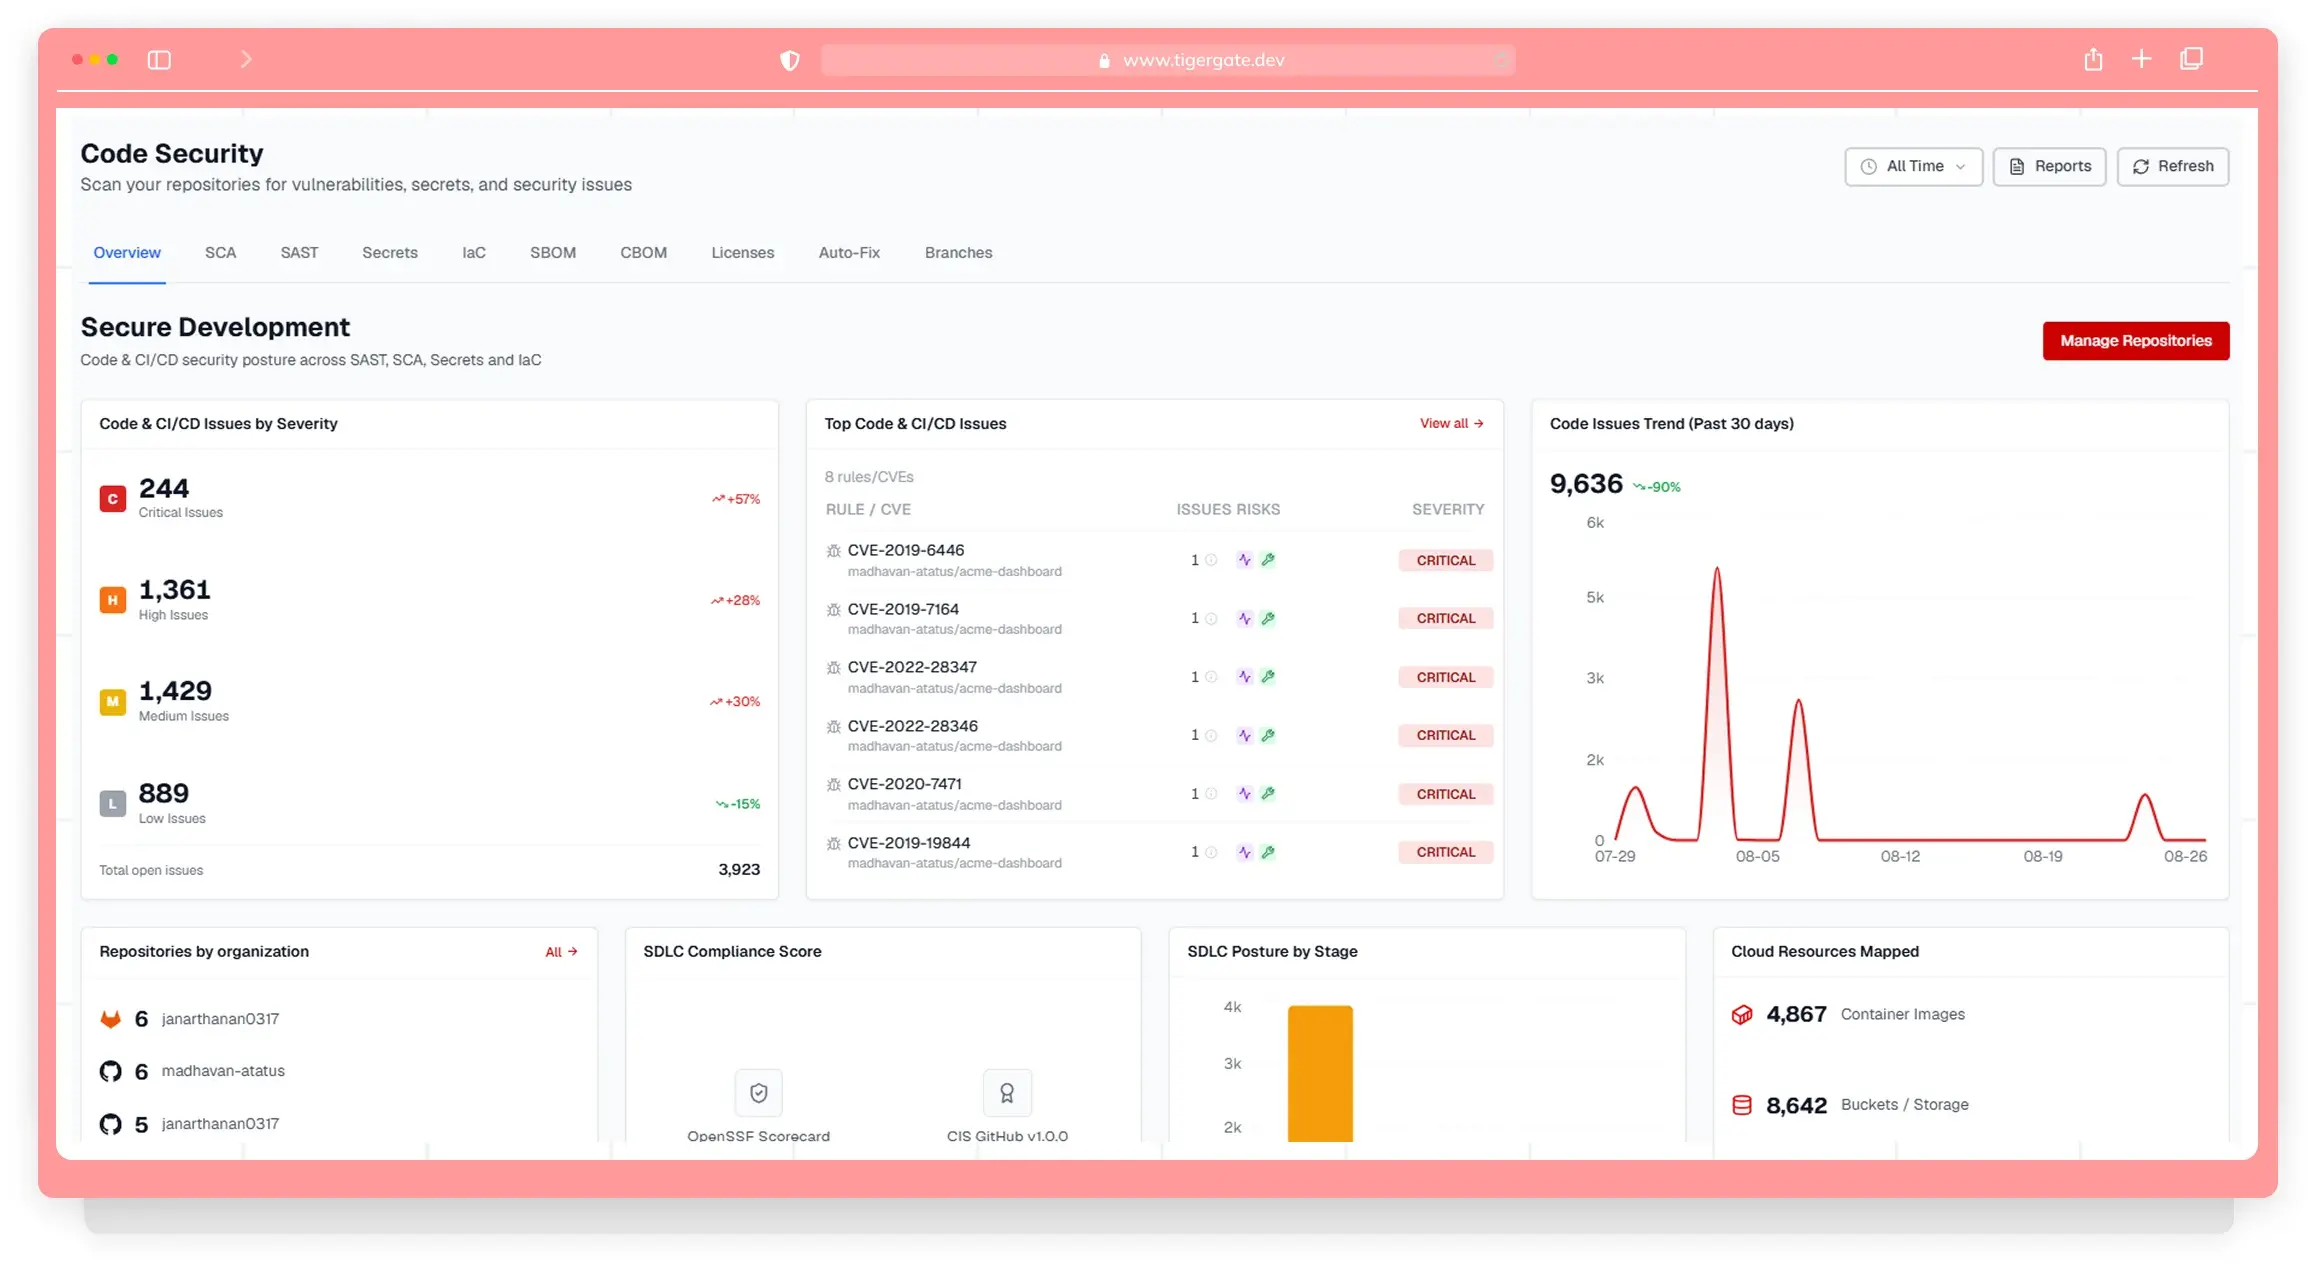Open the All repositories link

coord(561,952)
